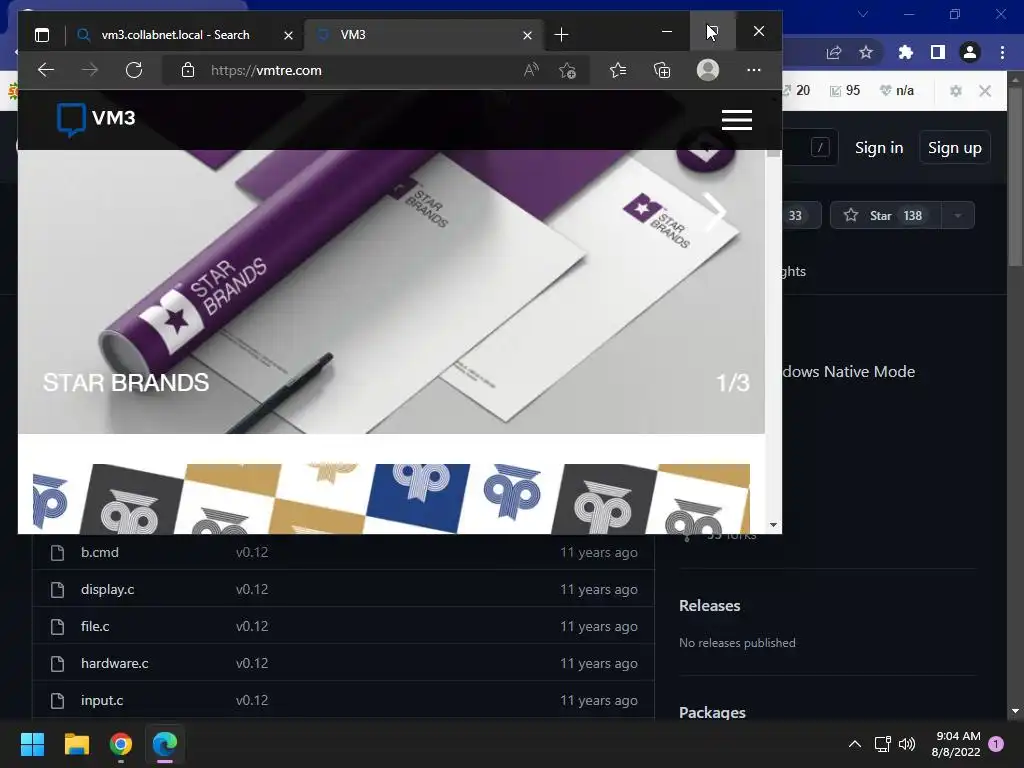The height and width of the screenshot is (768, 1024).
Task: Reload the vmtre.com page
Action: point(134,70)
